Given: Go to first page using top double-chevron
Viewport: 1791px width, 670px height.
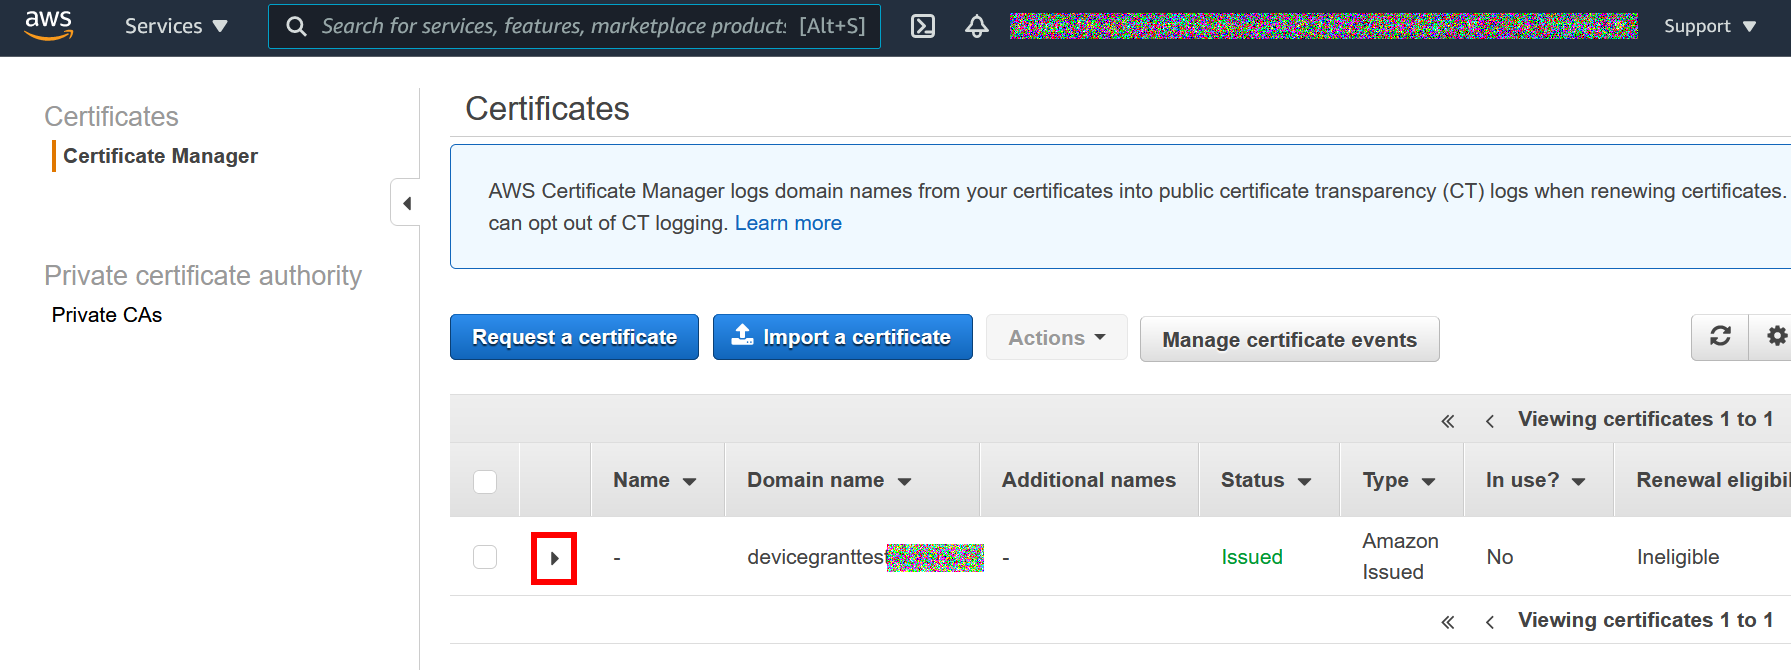Looking at the screenshot, I should pos(1447,421).
